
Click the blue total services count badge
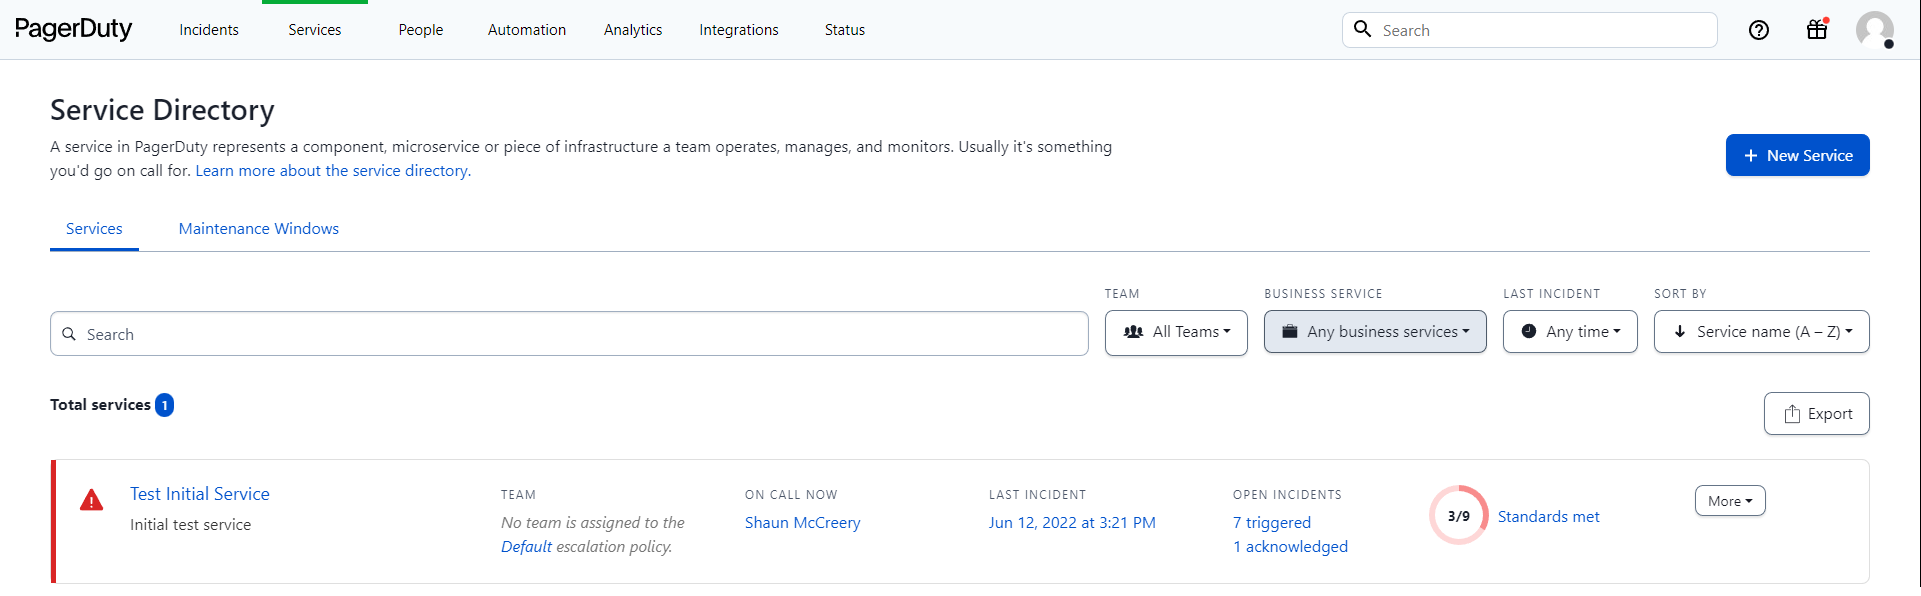[x=165, y=405]
